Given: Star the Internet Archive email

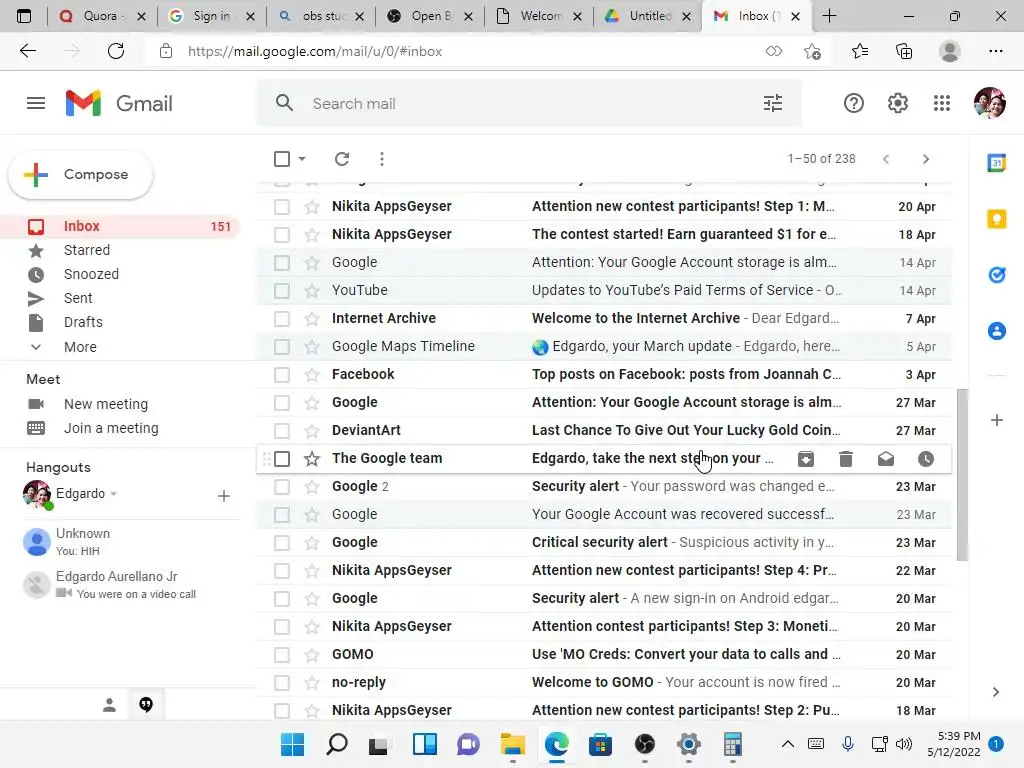Looking at the screenshot, I should [x=312, y=319].
